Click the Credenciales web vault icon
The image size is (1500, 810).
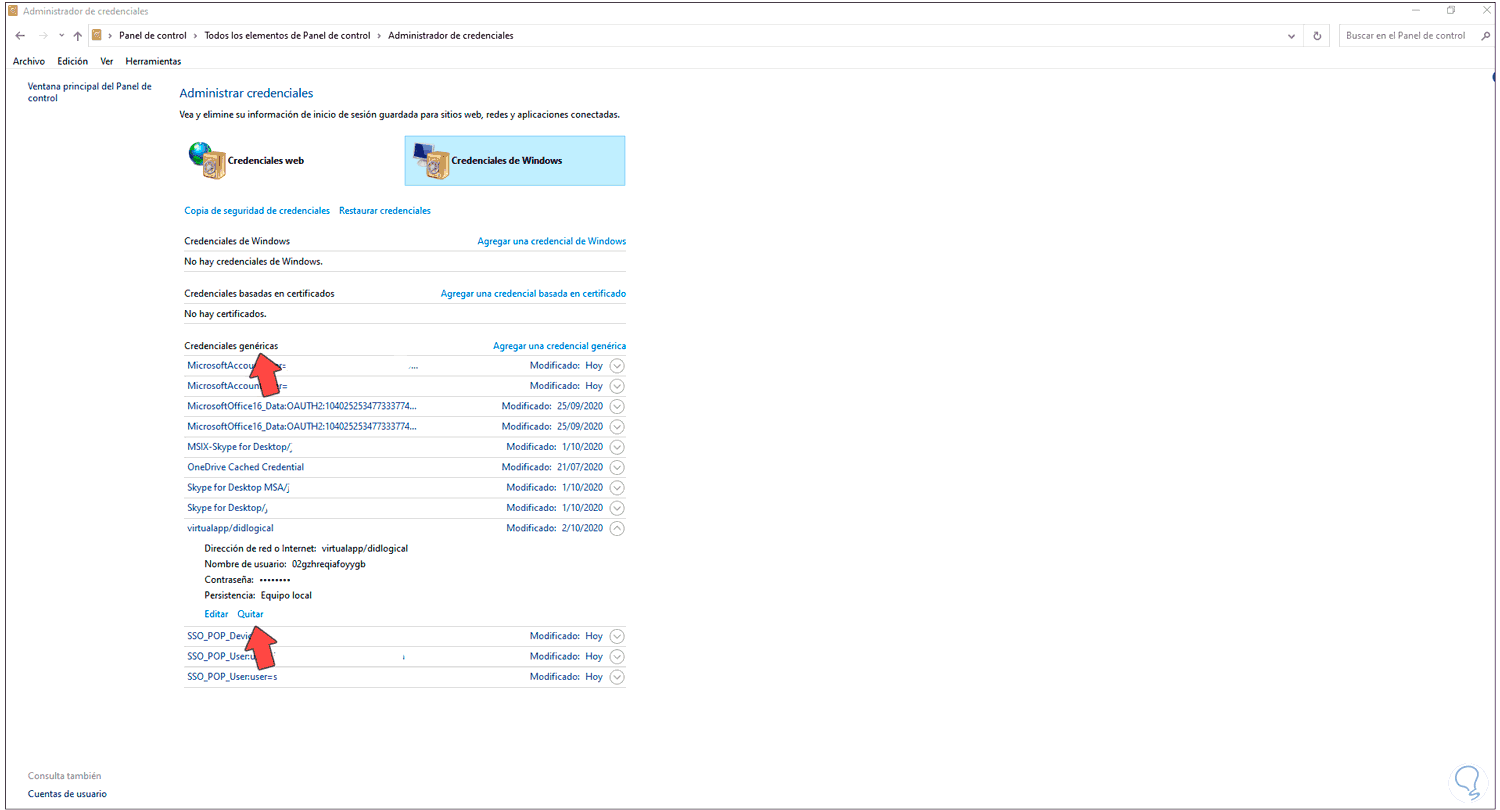209,160
